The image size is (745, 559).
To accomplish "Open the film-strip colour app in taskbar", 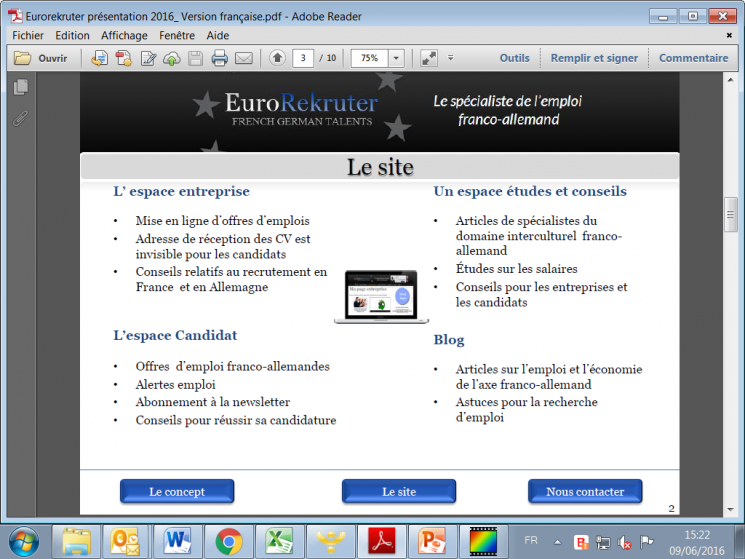I will 483,542.
